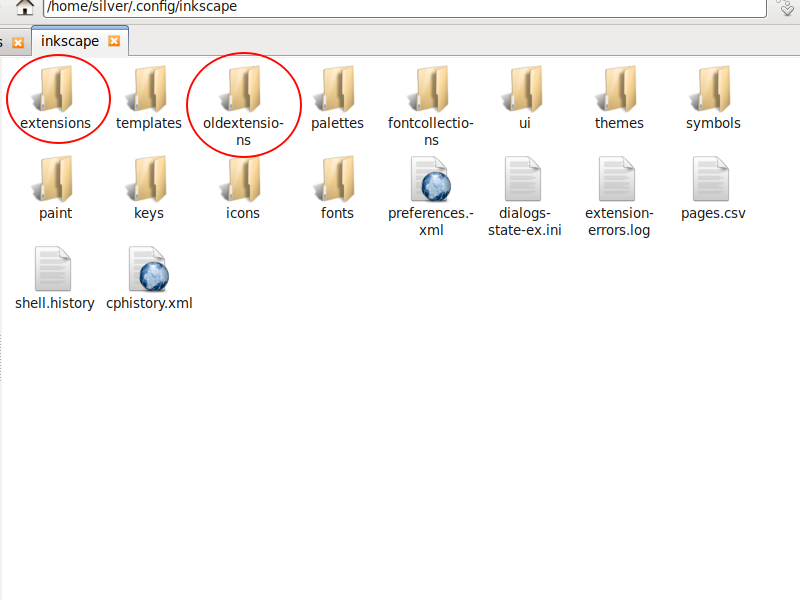The image size is (800, 600).
Task: Open the paint folder
Action: (55, 179)
